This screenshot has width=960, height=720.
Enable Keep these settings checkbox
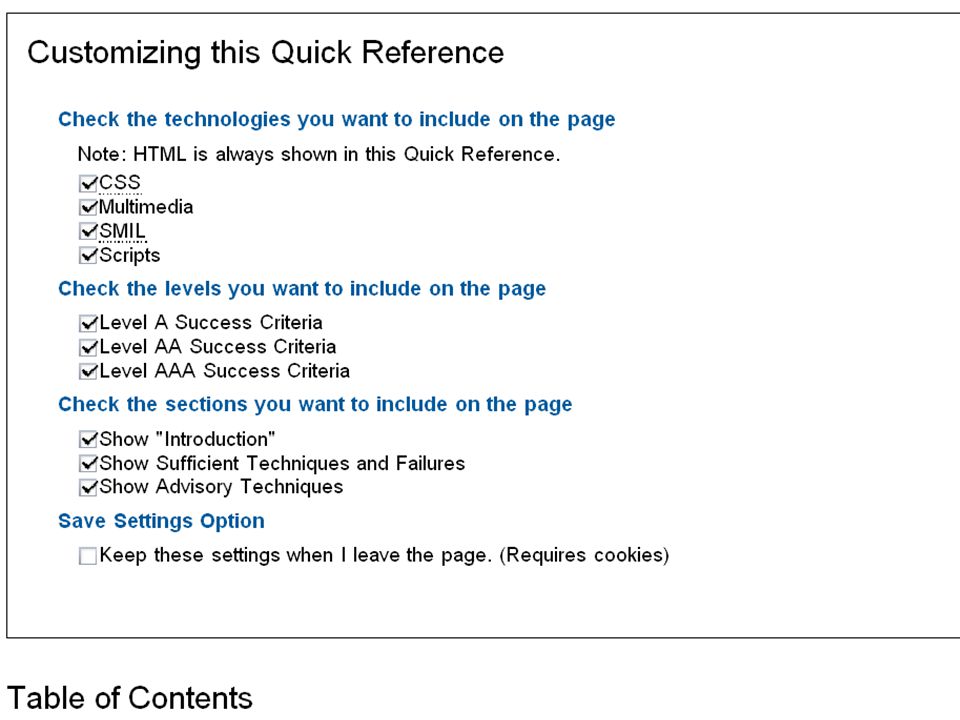pos(88,556)
